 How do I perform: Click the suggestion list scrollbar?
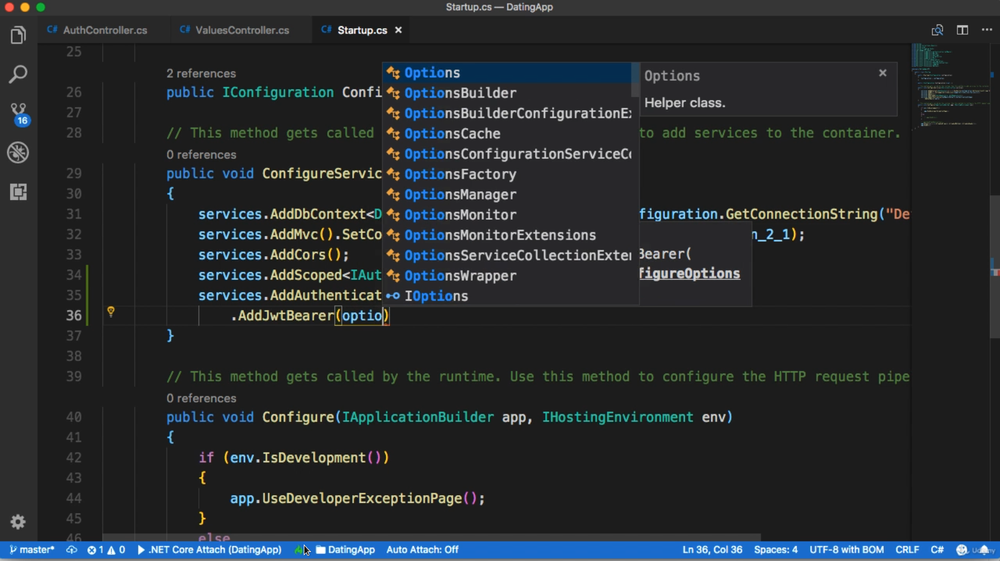(x=635, y=80)
